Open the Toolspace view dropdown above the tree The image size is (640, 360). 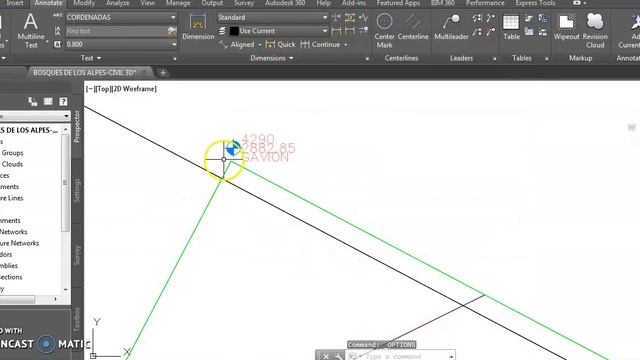tap(66, 116)
